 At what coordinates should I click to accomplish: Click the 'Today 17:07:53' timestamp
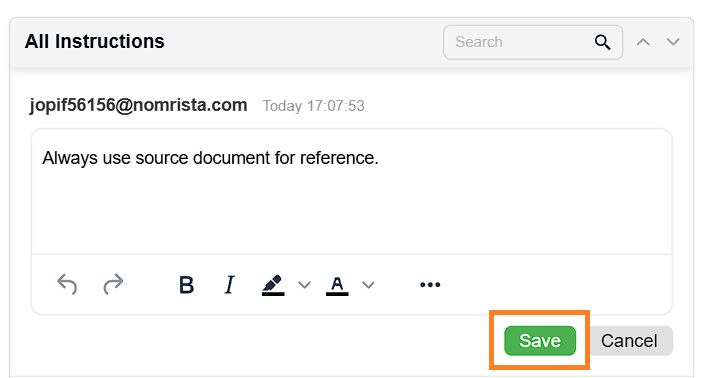pos(313,106)
